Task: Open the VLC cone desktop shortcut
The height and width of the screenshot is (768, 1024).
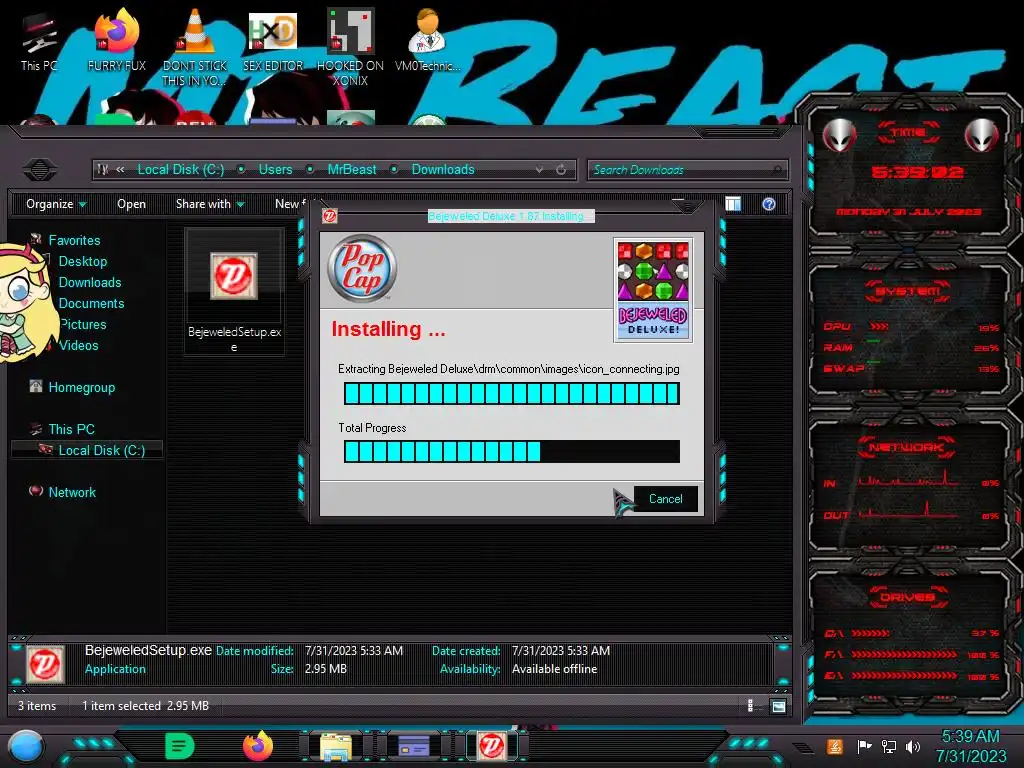Action: pos(195,47)
